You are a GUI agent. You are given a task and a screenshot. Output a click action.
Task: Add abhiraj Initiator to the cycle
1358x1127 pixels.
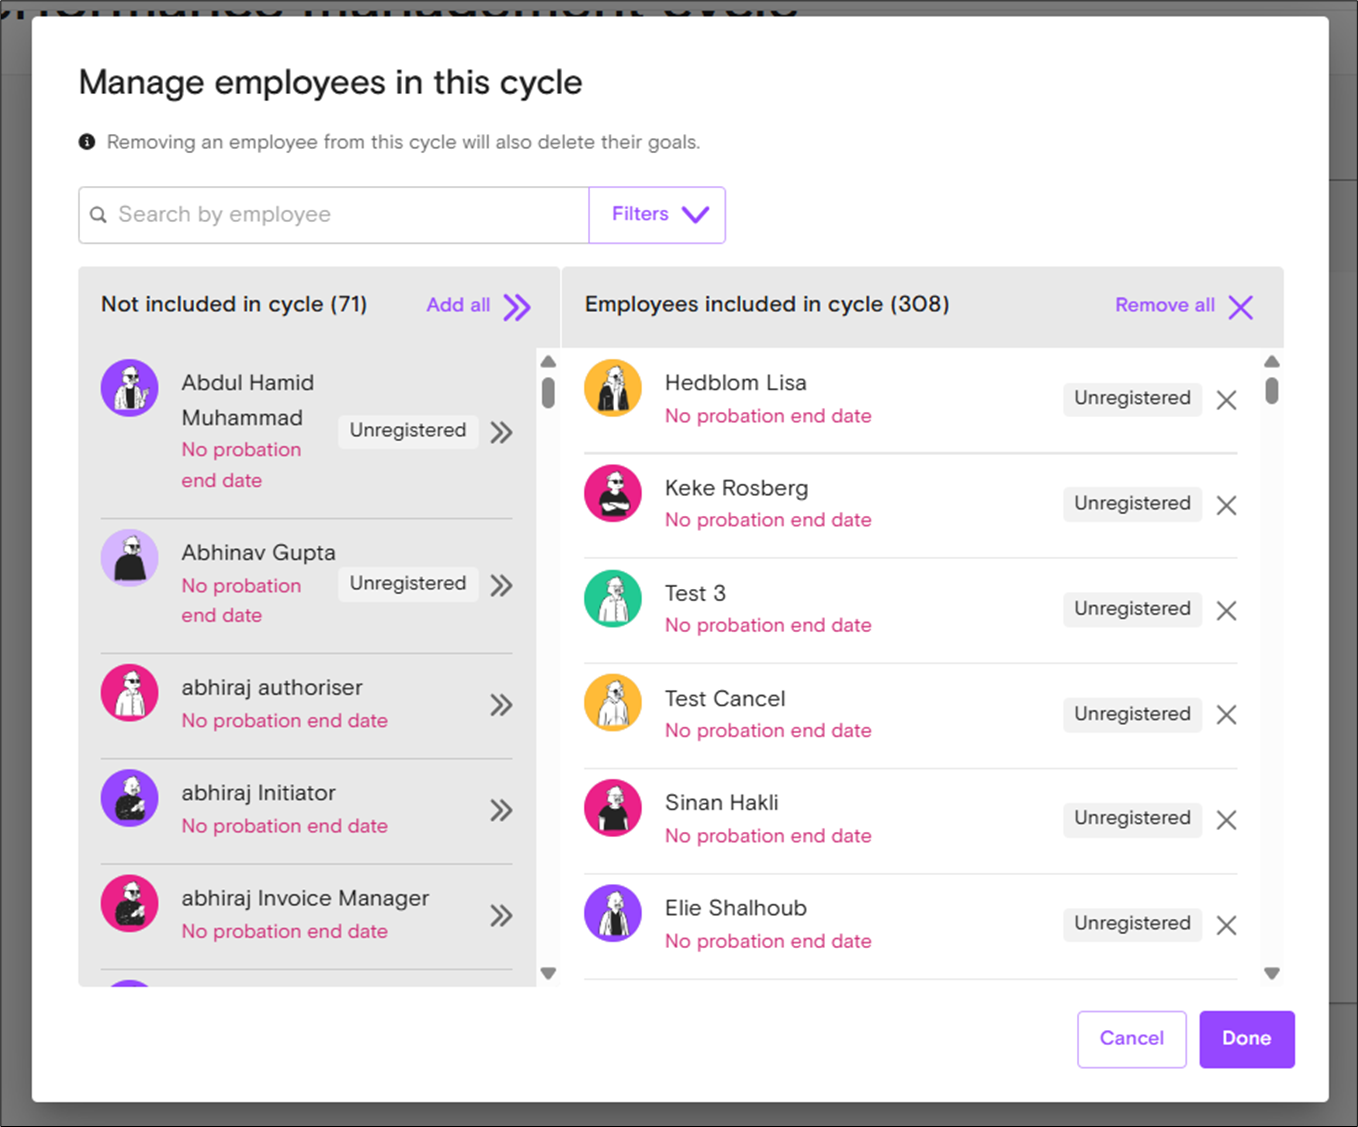tap(501, 810)
